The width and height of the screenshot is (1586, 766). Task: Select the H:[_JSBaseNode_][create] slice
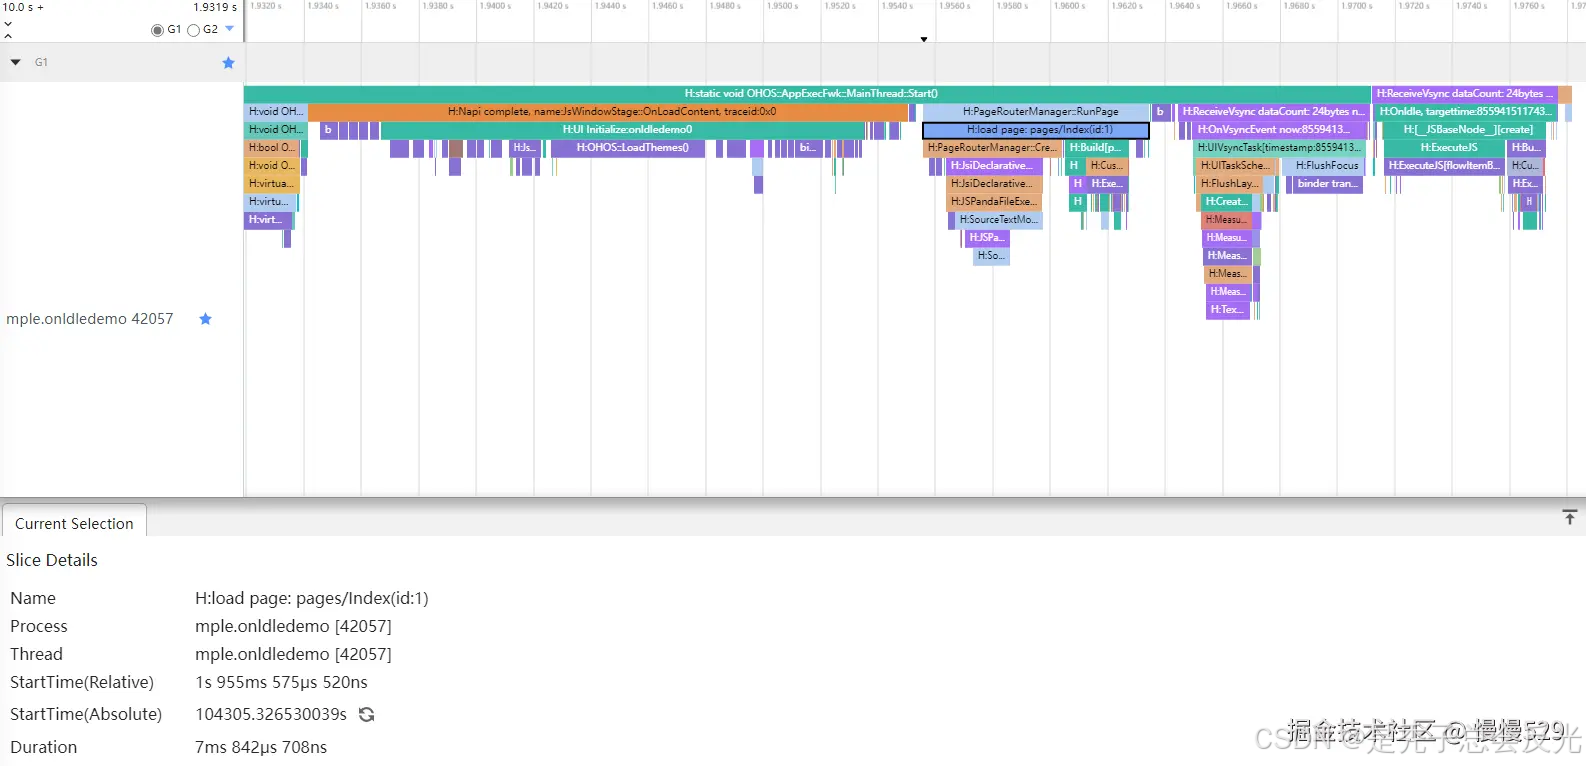(1466, 130)
